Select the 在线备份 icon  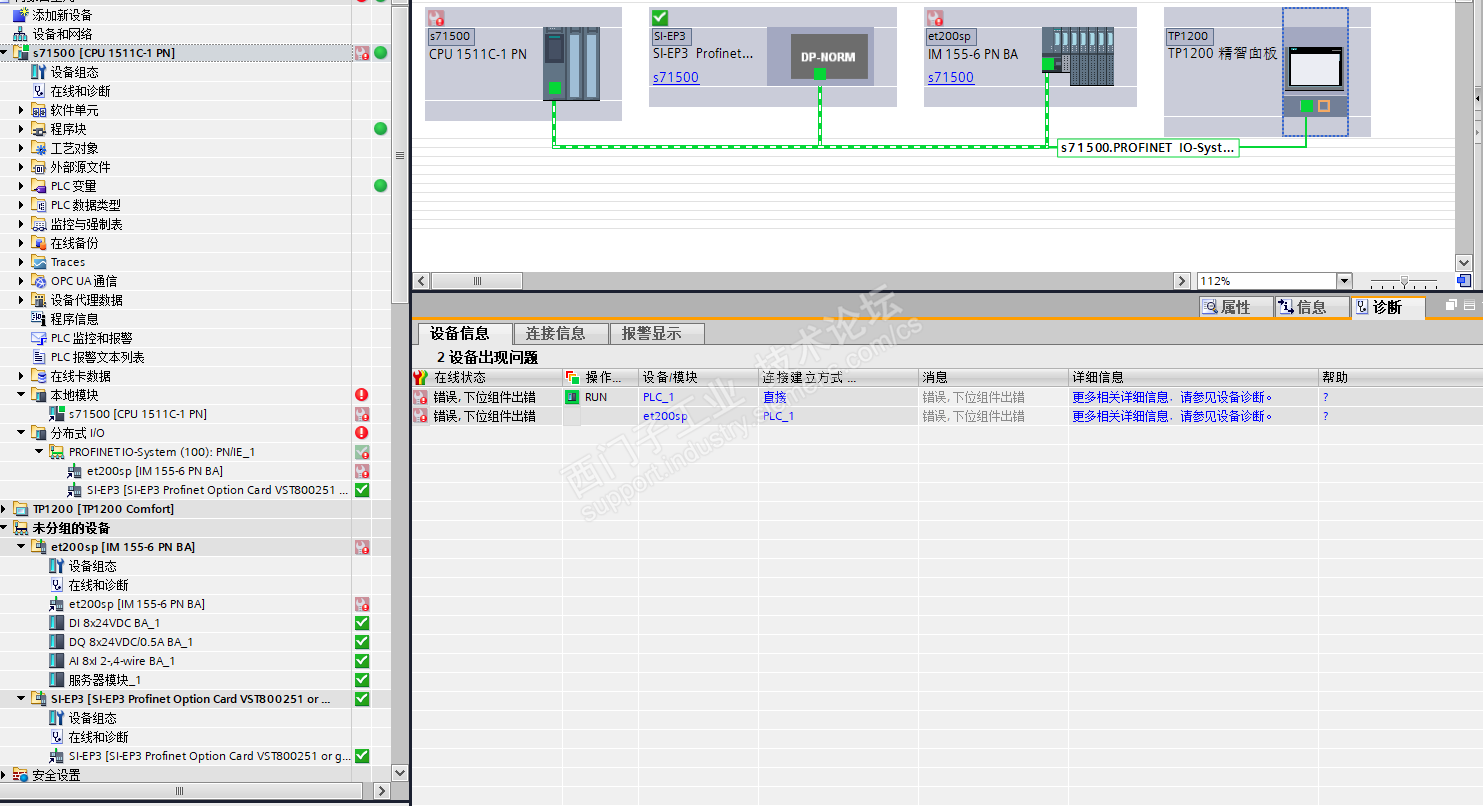40,243
